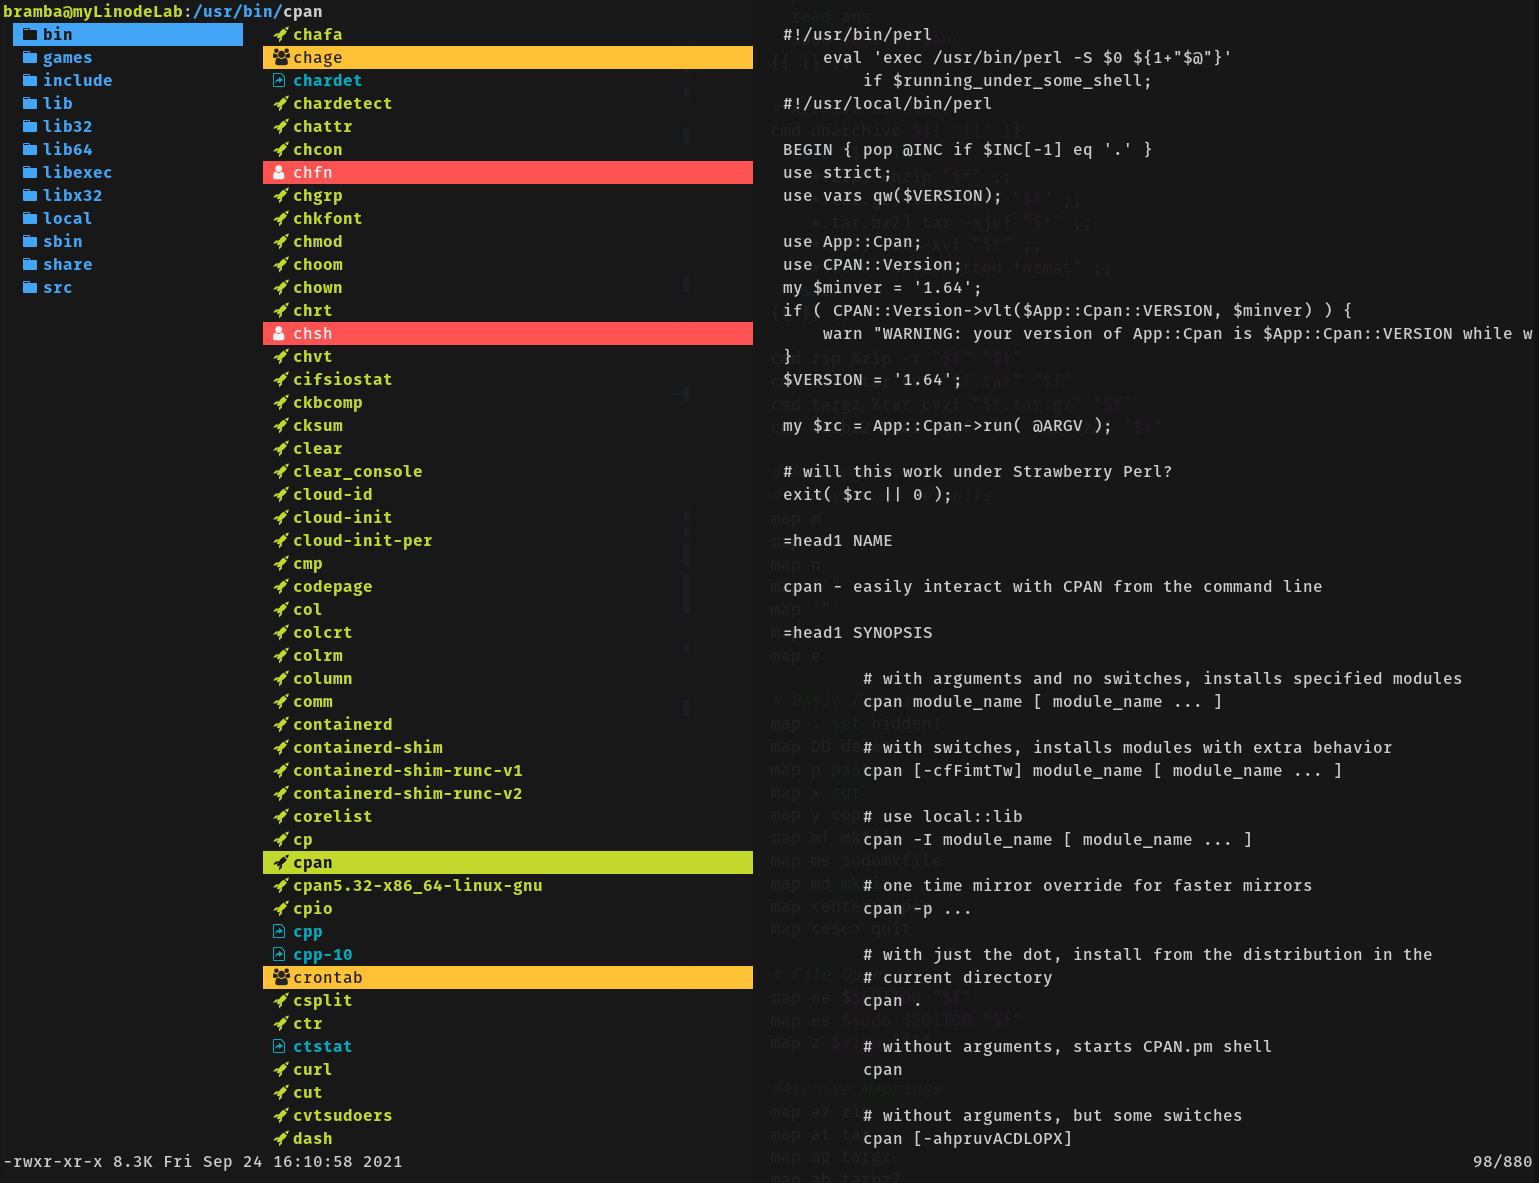Click the 98/880 position indicator
Screen dimensions: 1539x1183
(1501, 1162)
